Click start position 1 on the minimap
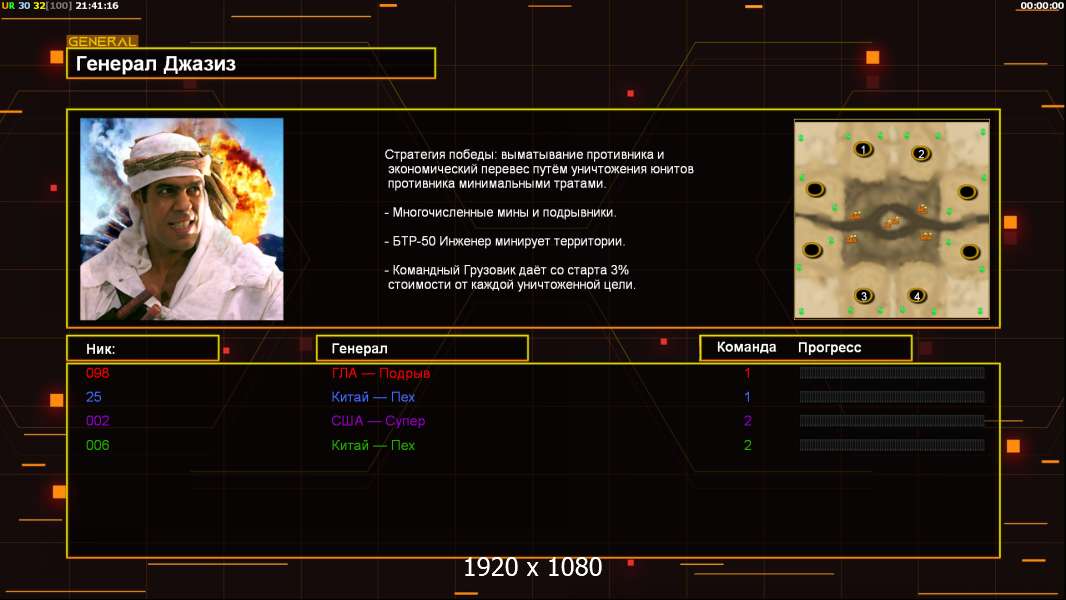Screen dimensions: 1066x600 [x=863, y=149]
